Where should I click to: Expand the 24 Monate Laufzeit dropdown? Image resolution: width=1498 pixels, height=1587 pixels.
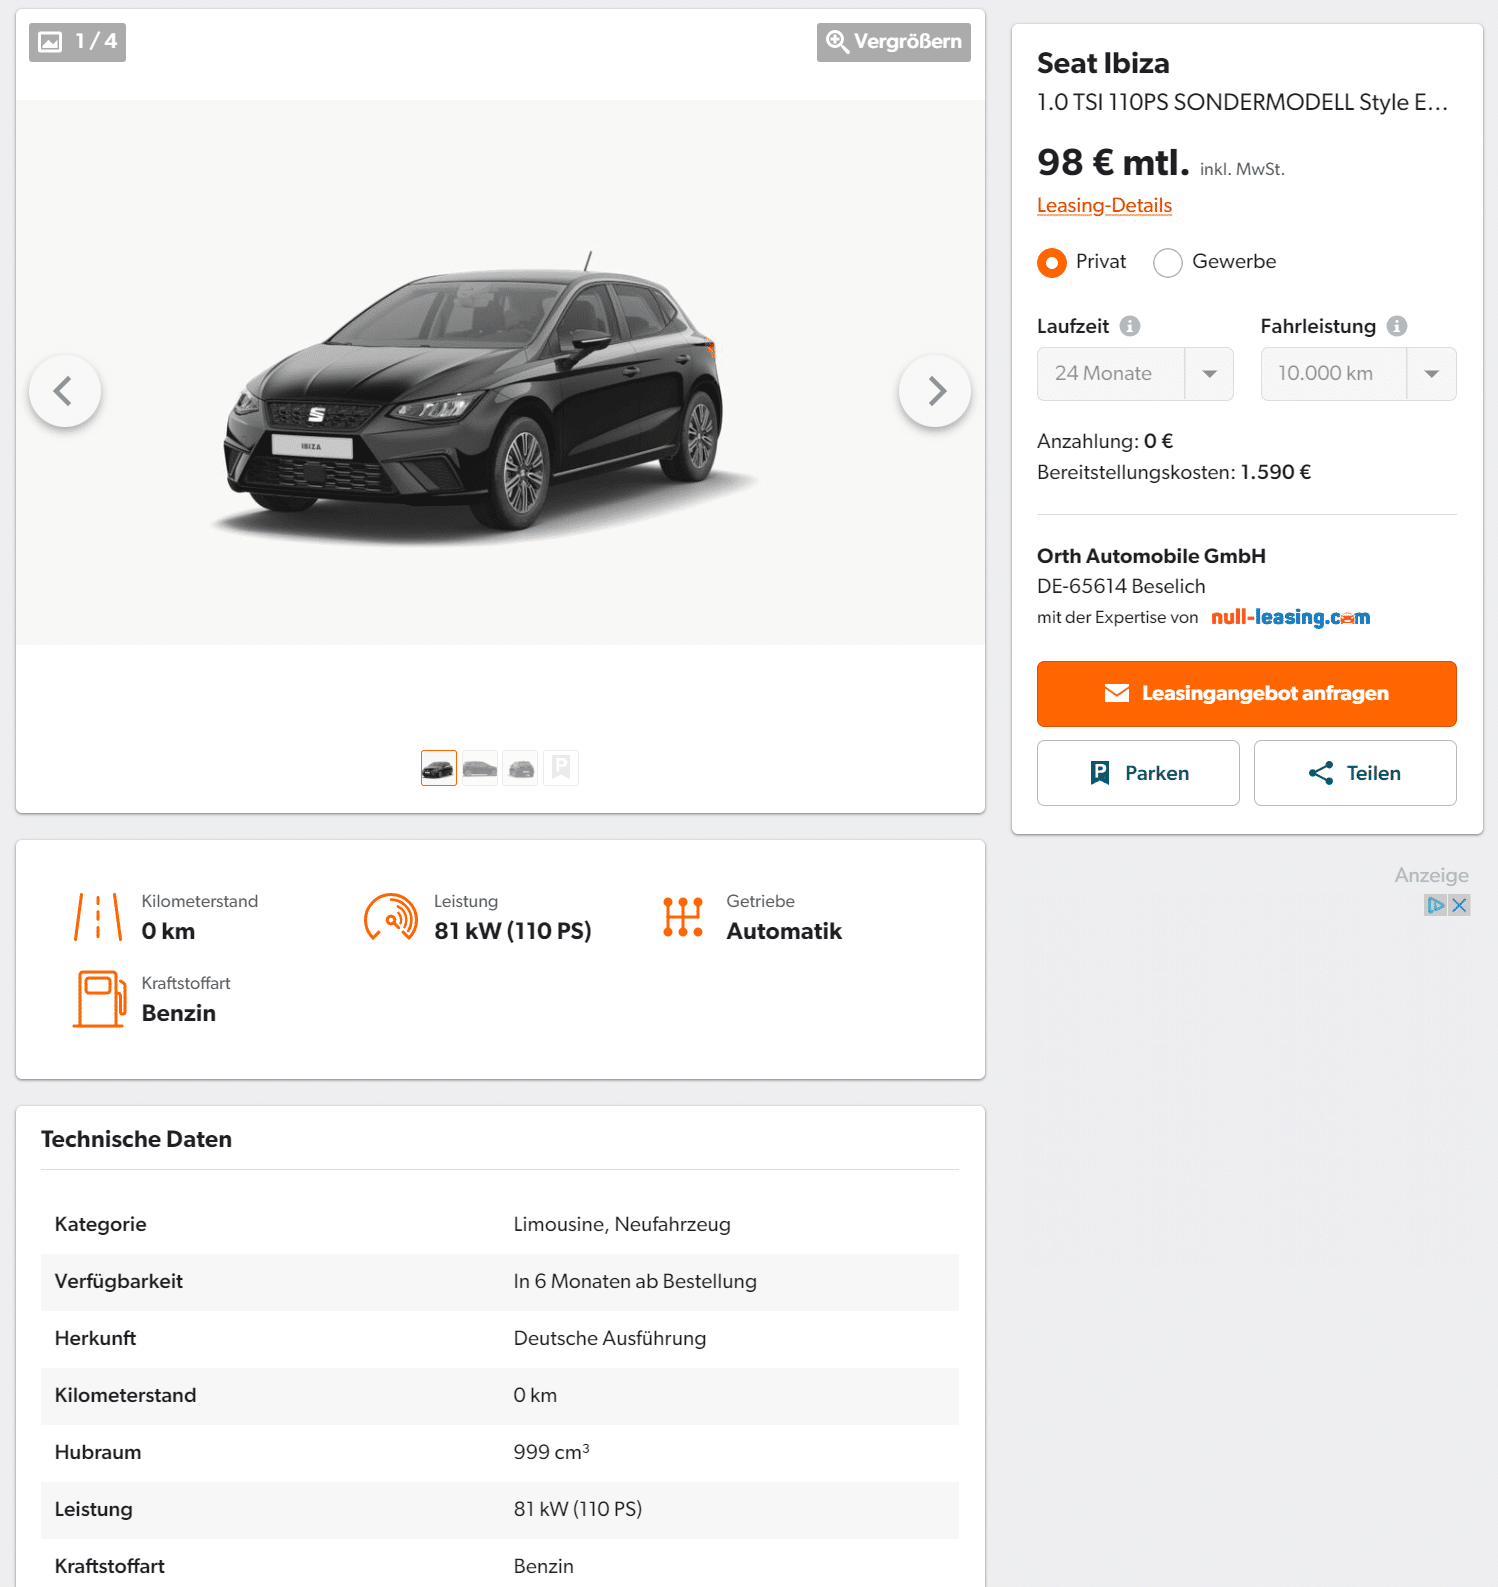(x=1135, y=374)
